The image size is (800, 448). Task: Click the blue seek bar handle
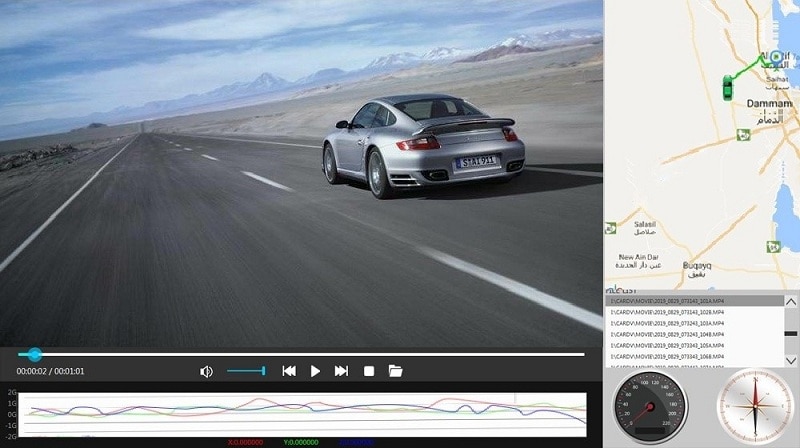pos(35,354)
